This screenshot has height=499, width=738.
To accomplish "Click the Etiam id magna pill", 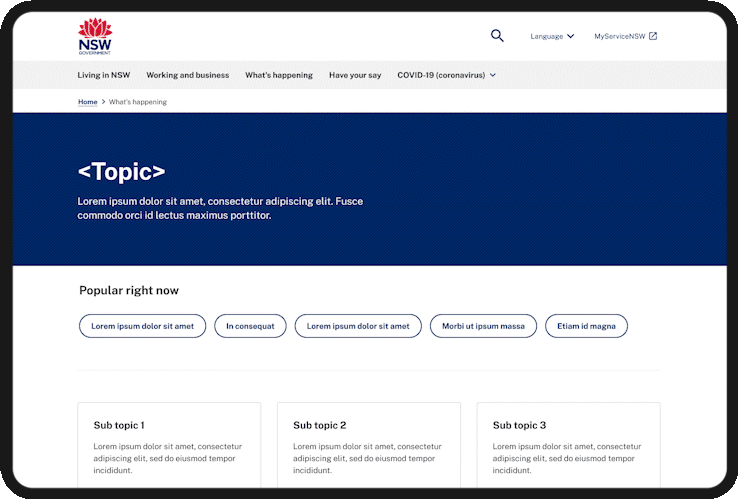I will 586,326.
